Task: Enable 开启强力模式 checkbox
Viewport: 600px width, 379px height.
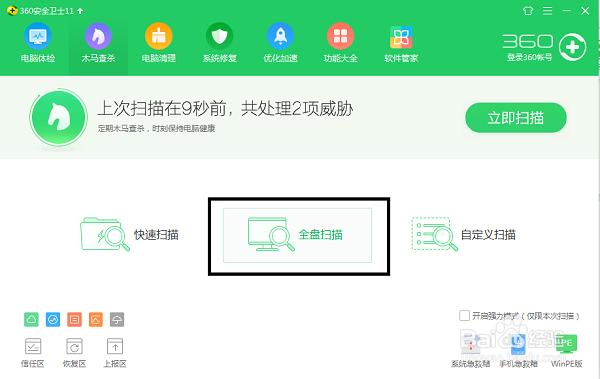Action: [x=464, y=316]
